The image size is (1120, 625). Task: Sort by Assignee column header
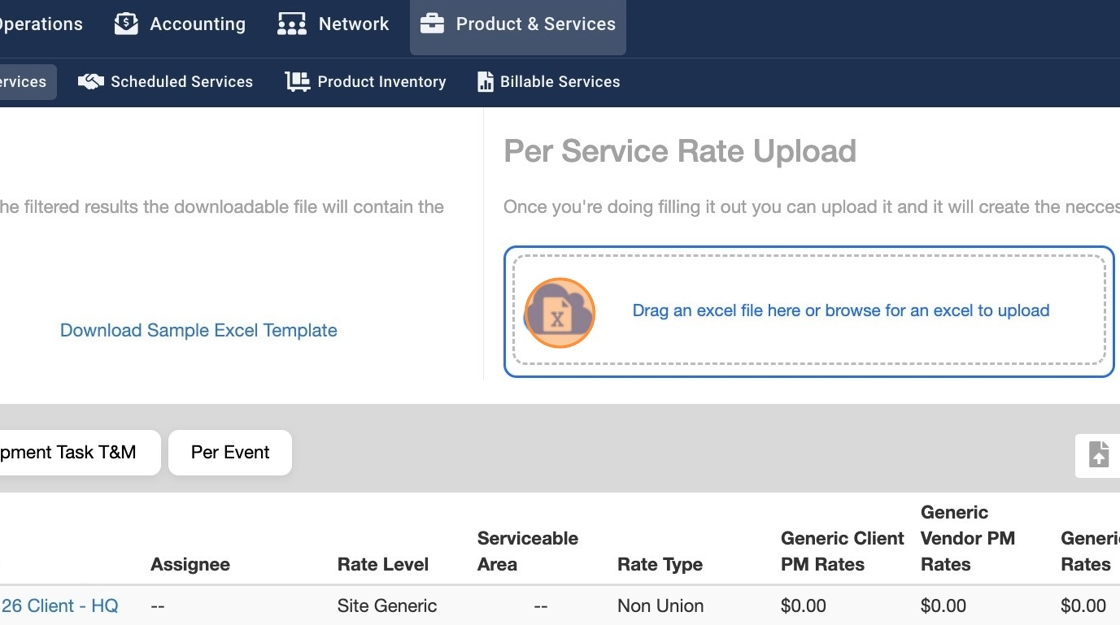[x=190, y=564]
